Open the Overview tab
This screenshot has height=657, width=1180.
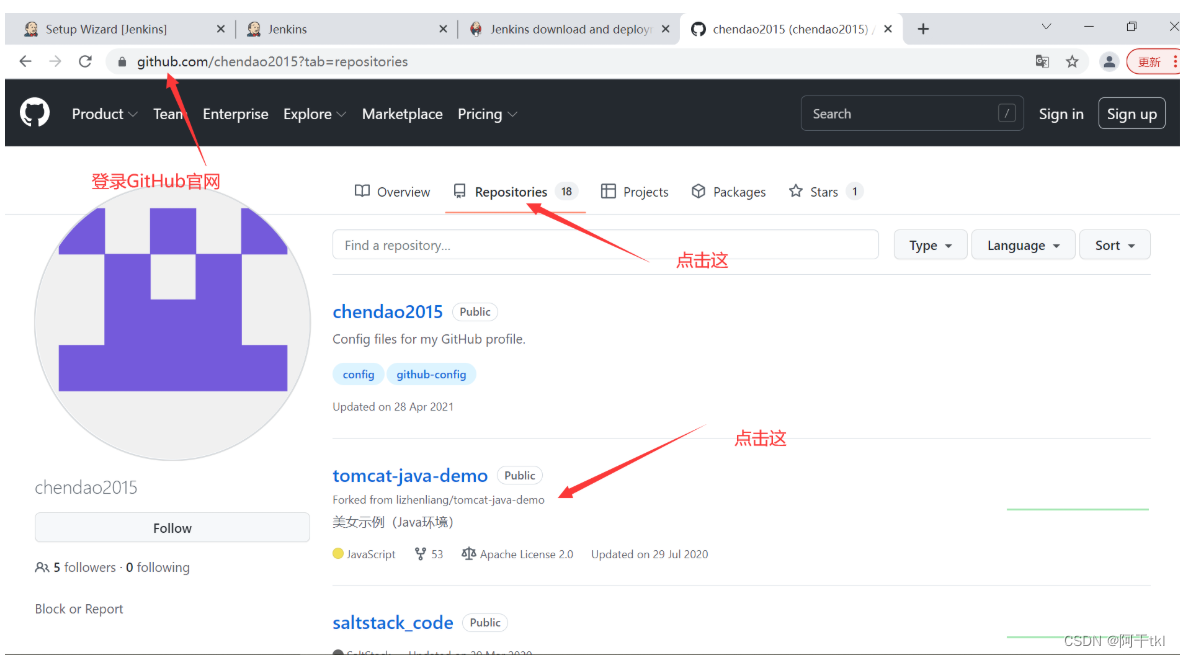(392, 192)
